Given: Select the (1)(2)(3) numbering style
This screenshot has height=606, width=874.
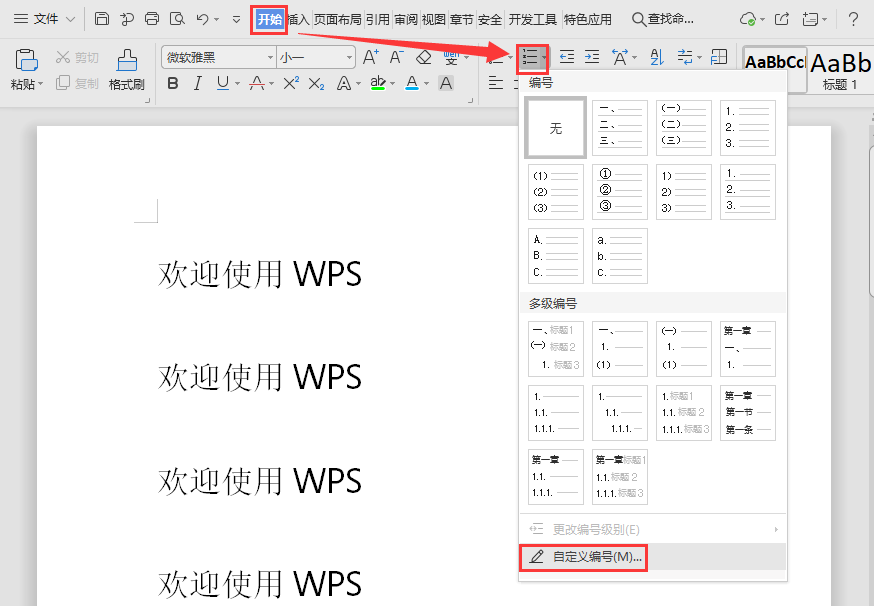Looking at the screenshot, I should click(x=556, y=192).
